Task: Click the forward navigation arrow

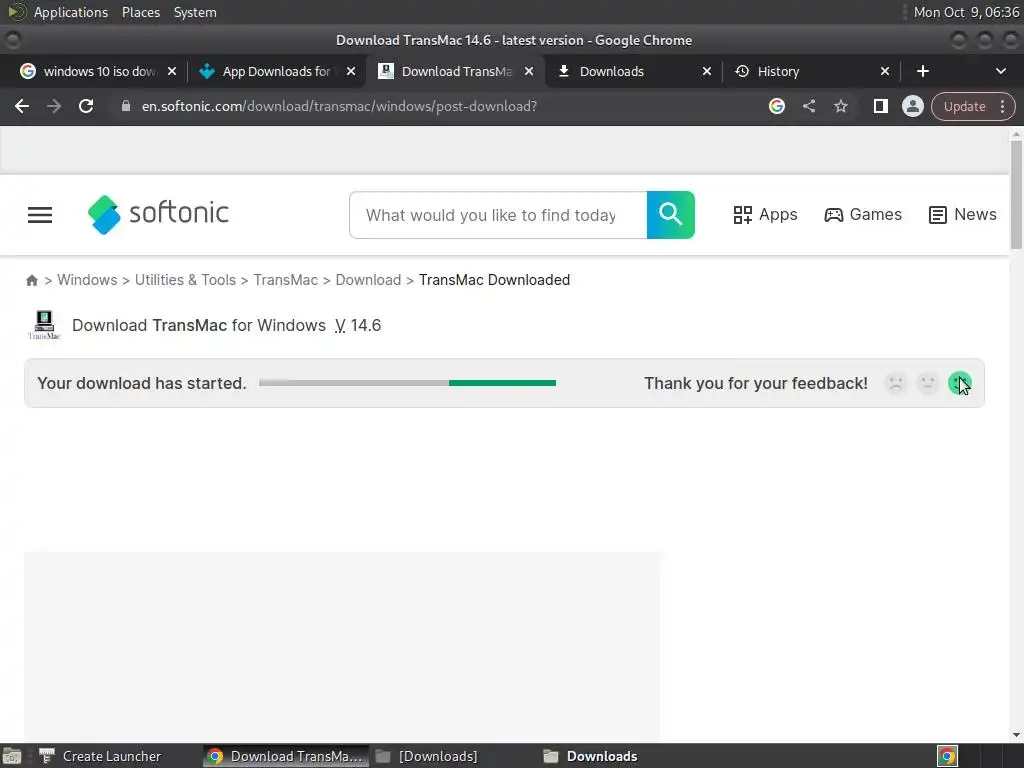Action: pyautogui.click(x=54, y=106)
